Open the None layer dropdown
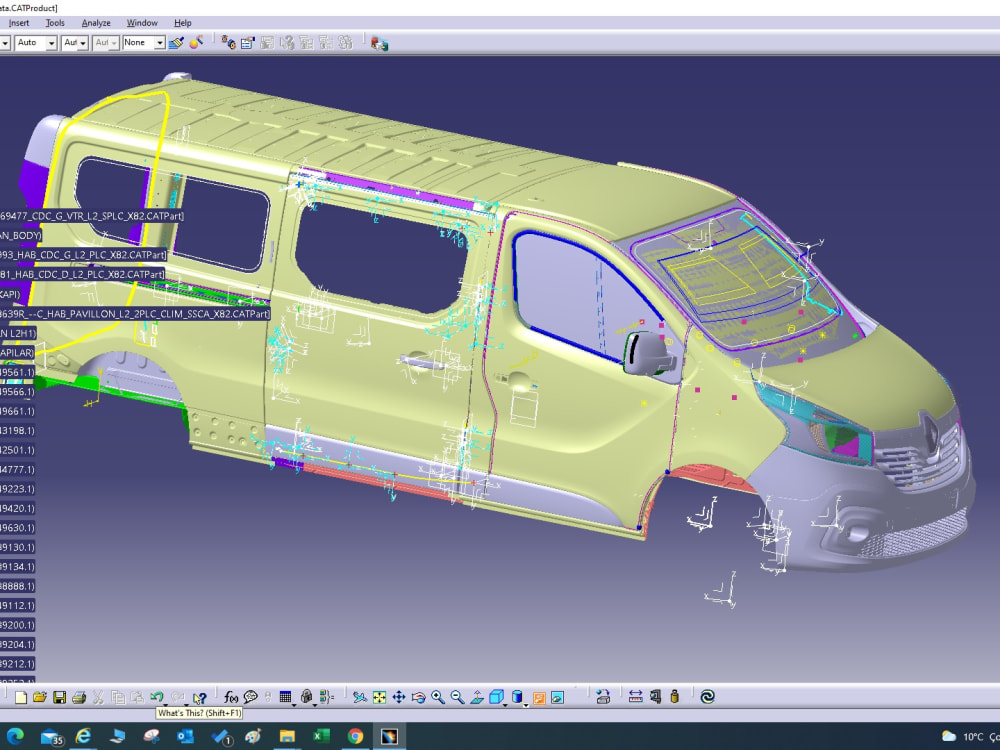1000x750 pixels. coord(159,43)
